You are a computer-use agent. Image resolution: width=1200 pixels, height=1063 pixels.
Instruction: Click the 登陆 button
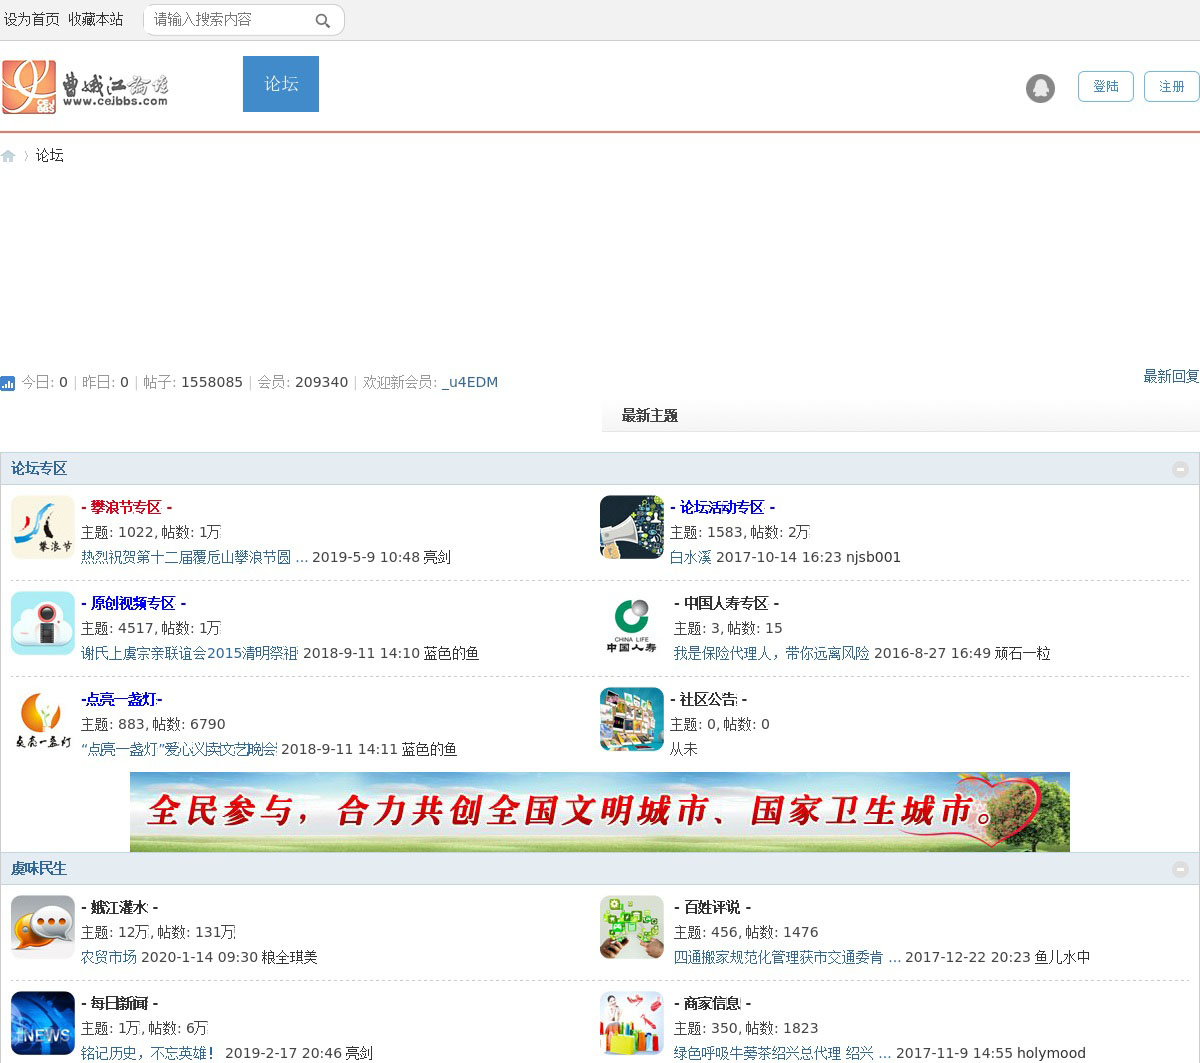pos(1105,87)
